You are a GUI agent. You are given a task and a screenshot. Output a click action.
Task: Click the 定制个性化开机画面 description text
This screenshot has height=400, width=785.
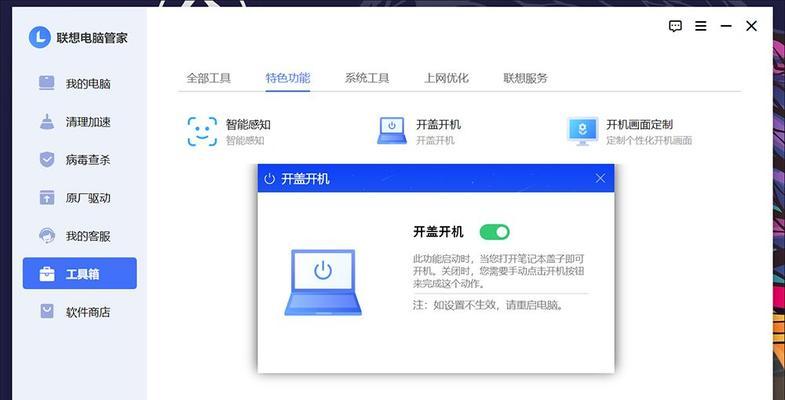pos(649,140)
